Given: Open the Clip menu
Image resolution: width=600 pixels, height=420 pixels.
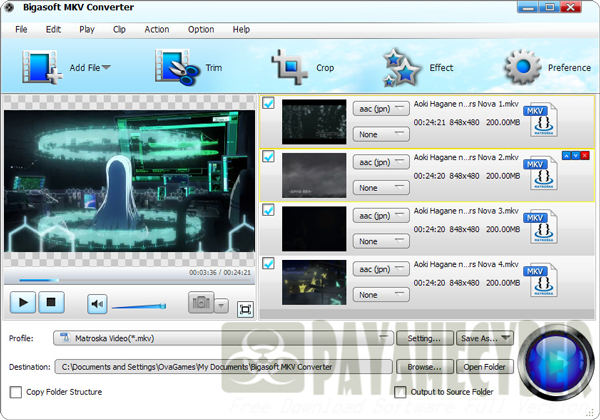Looking at the screenshot, I should coord(119,29).
